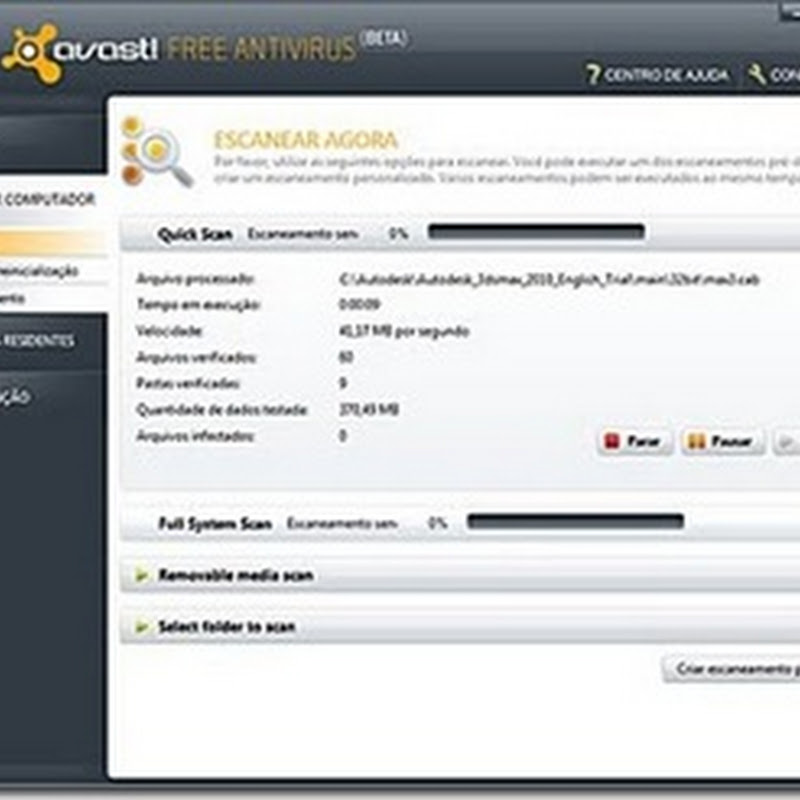Click the wrench settings icon top right
This screenshot has height=800, width=800.
pos(757,71)
